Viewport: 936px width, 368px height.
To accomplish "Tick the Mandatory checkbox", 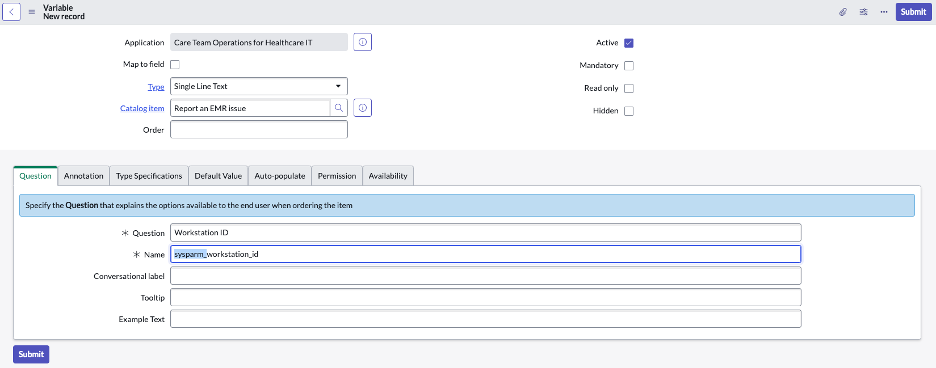I will pos(629,66).
